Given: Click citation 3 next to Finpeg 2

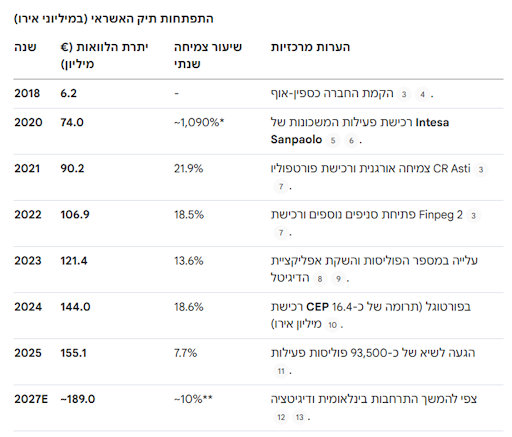Looking at the screenshot, I should pos(473,216).
